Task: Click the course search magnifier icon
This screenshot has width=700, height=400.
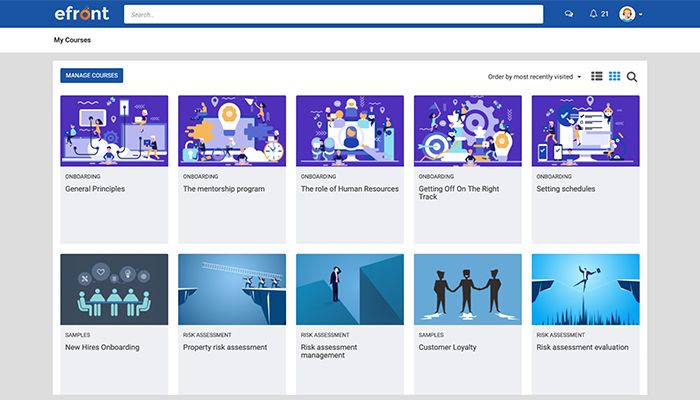Action: point(632,76)
